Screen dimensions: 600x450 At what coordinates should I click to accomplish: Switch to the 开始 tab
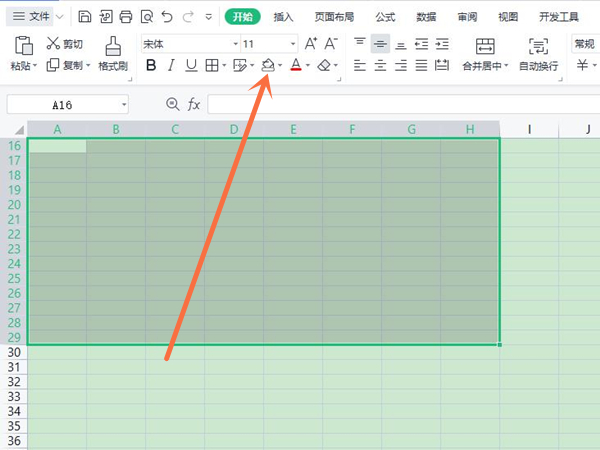coord(243,17)
